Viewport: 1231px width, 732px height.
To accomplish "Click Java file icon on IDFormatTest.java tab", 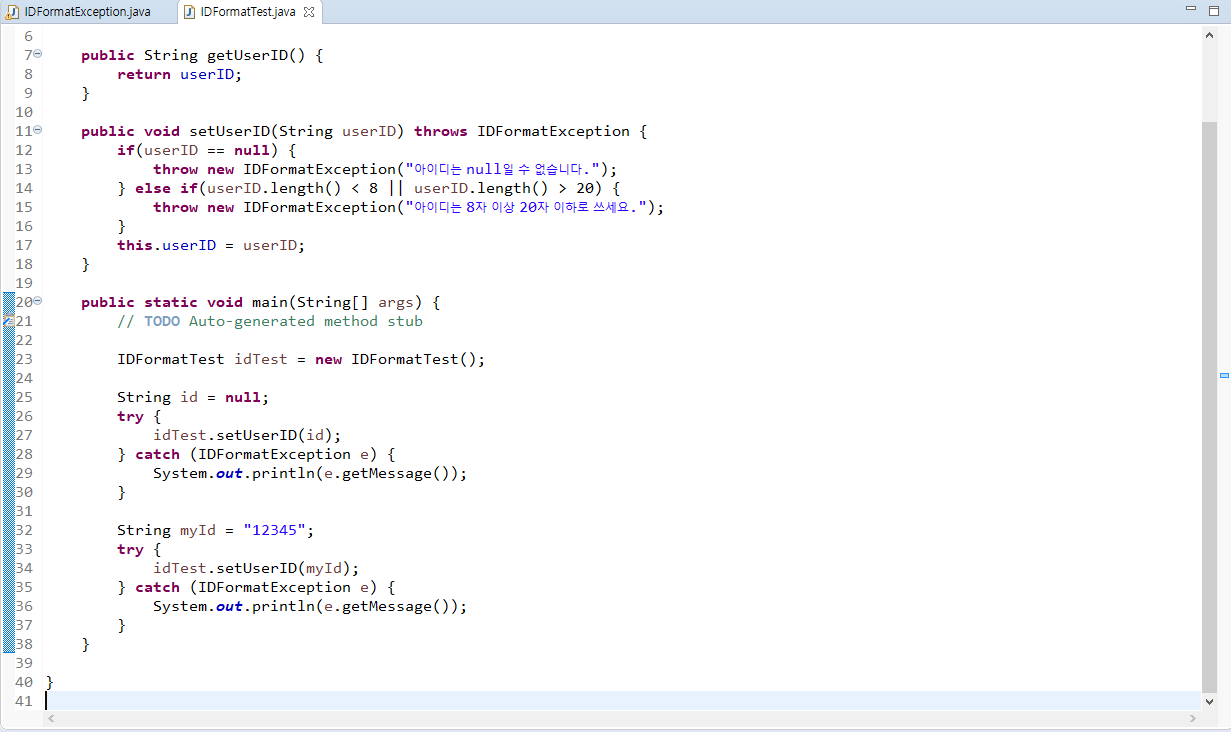I will click(x=189, y=12).
